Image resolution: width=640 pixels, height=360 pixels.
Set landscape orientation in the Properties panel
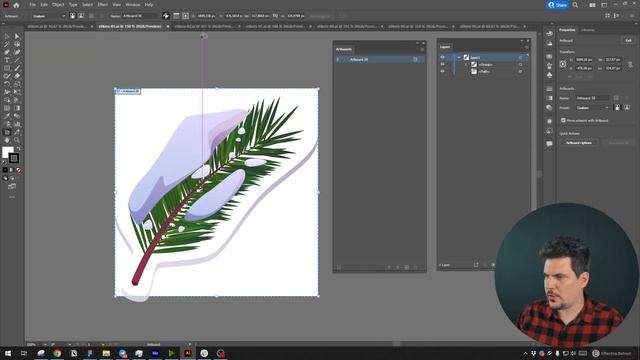(x=627, y=108)
